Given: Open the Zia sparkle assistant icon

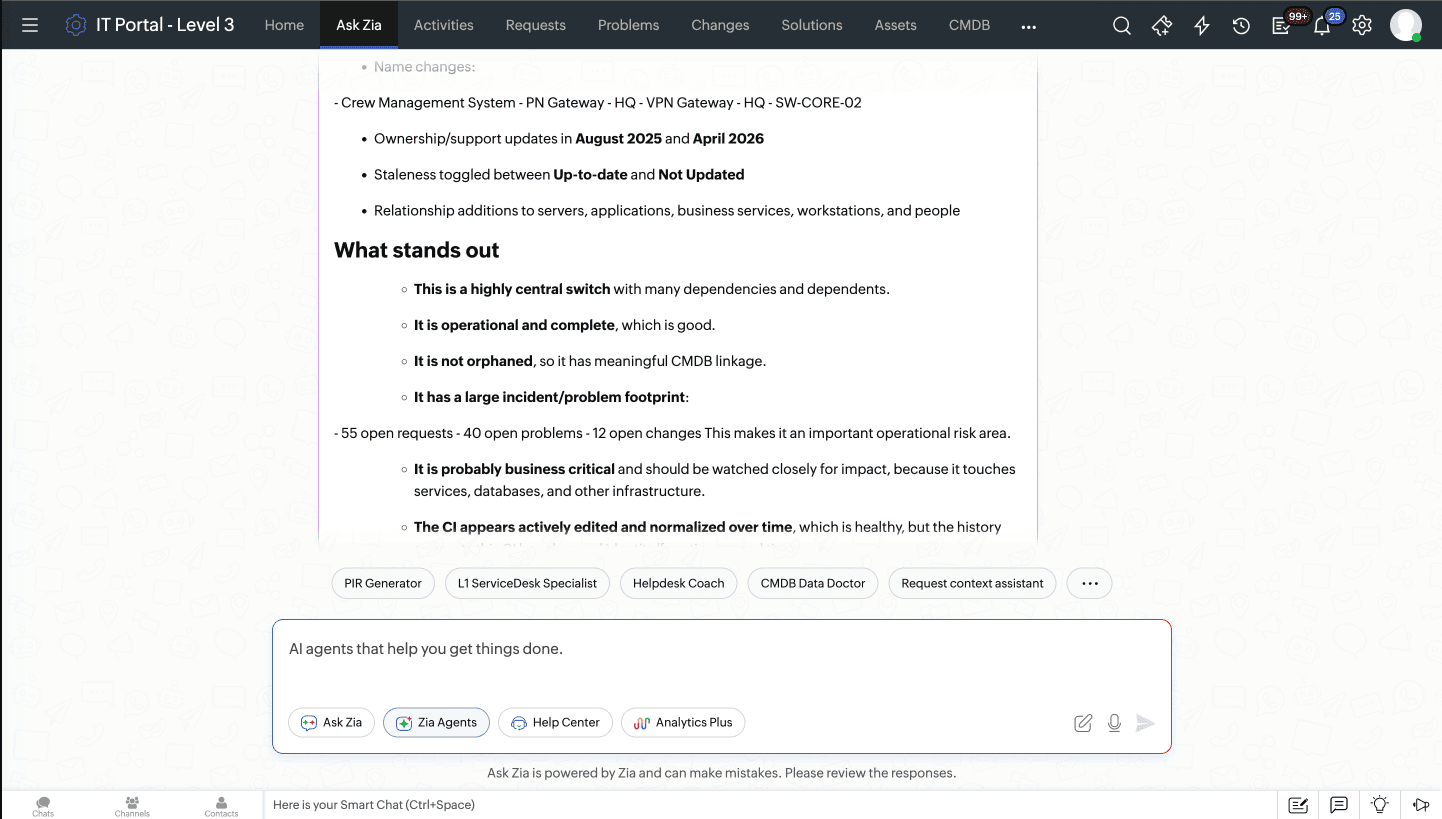Looking at the screenshot, I should pyautogui.click(x=1162, y=26).
